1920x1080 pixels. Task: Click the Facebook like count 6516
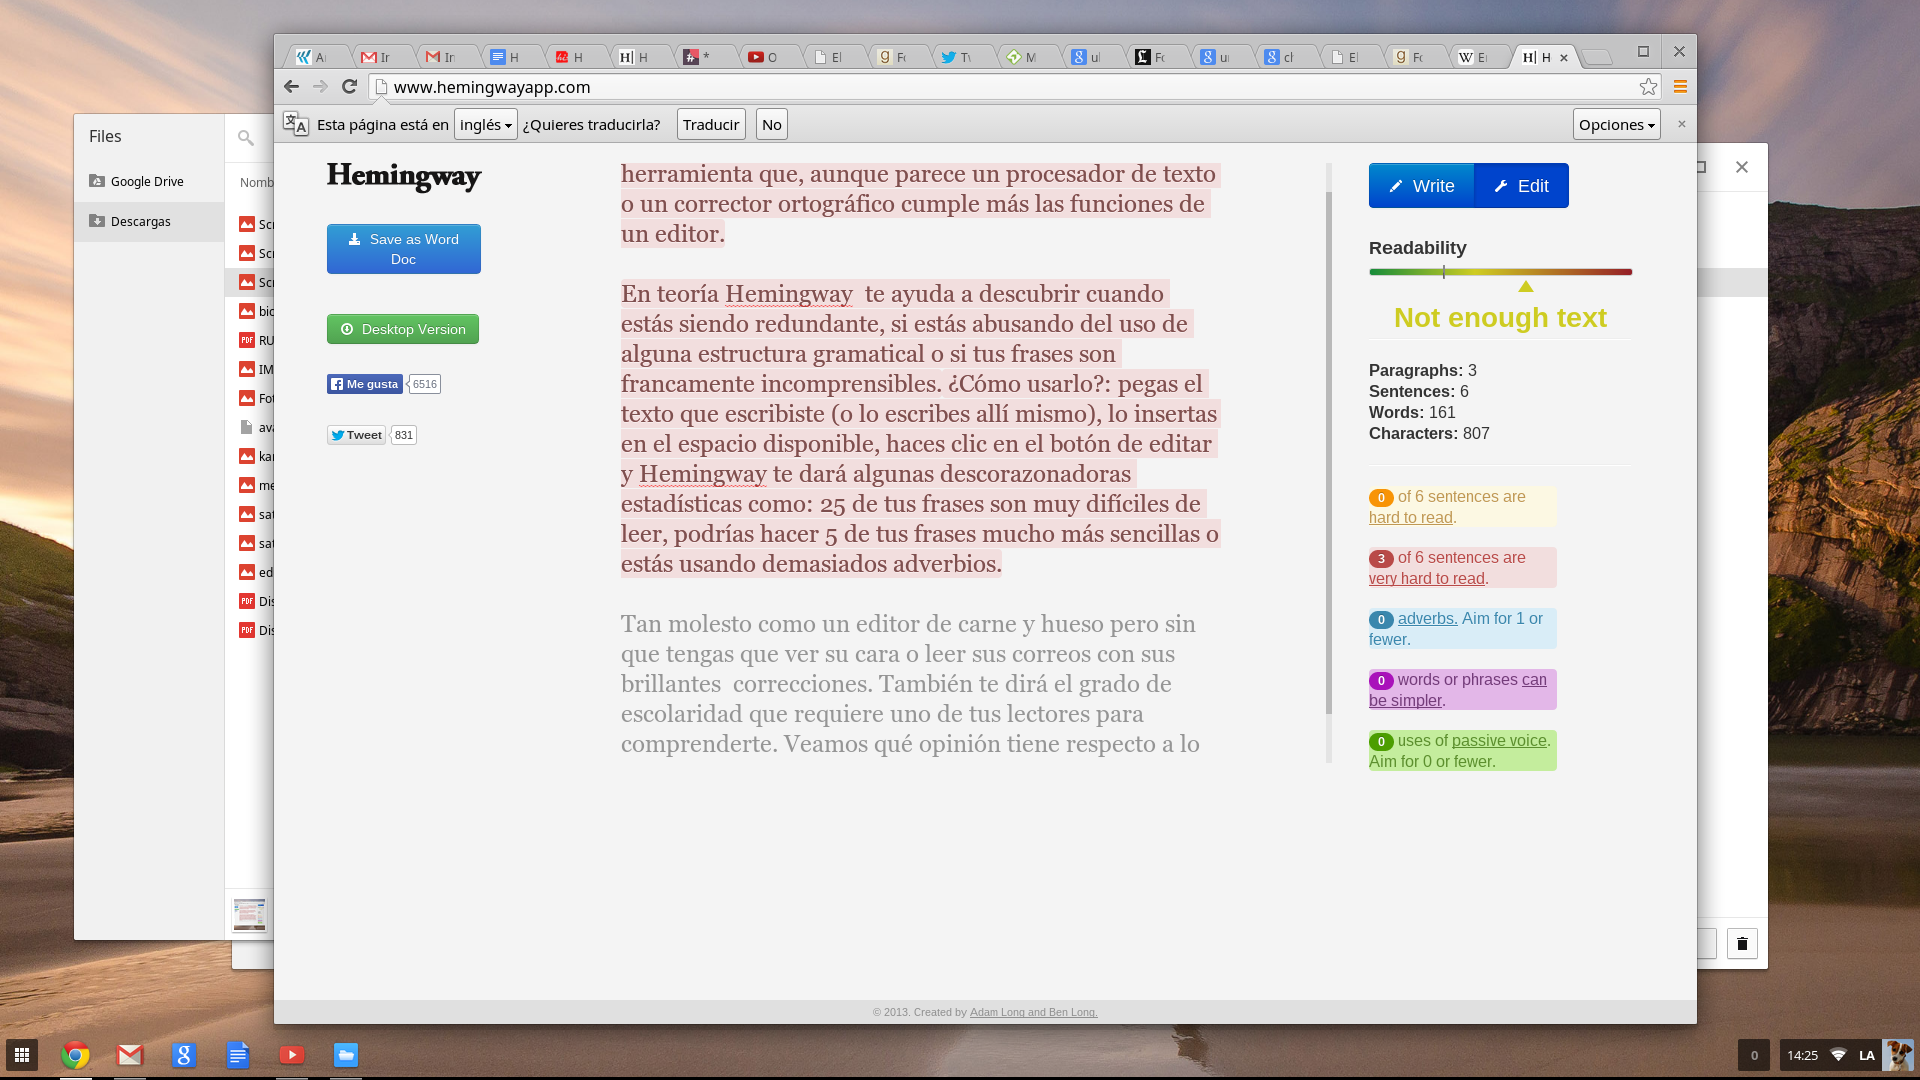point(425,384)
